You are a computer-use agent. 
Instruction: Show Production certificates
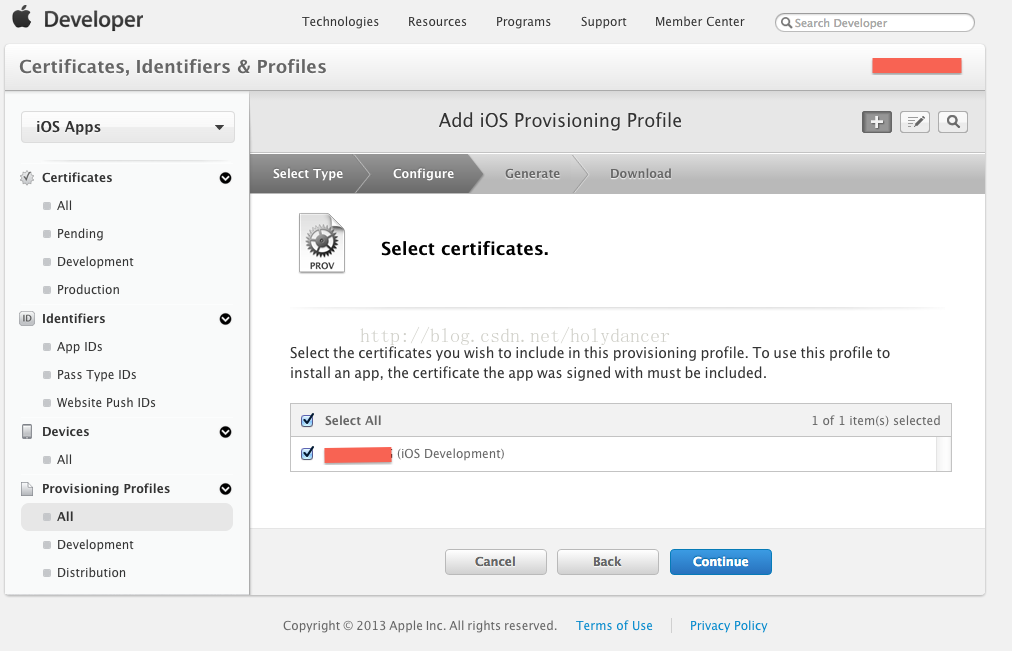click(x=88, y=290)
